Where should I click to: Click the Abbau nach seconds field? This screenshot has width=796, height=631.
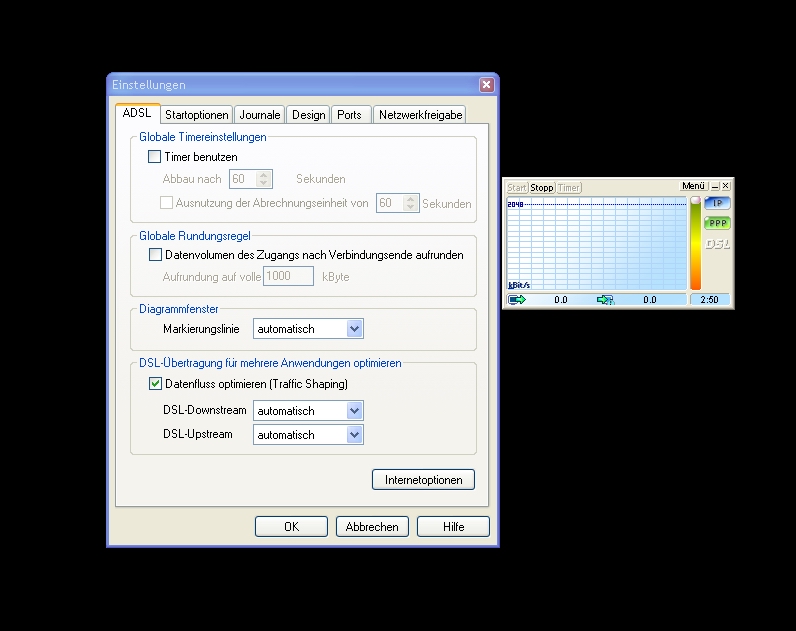[243, 179]
